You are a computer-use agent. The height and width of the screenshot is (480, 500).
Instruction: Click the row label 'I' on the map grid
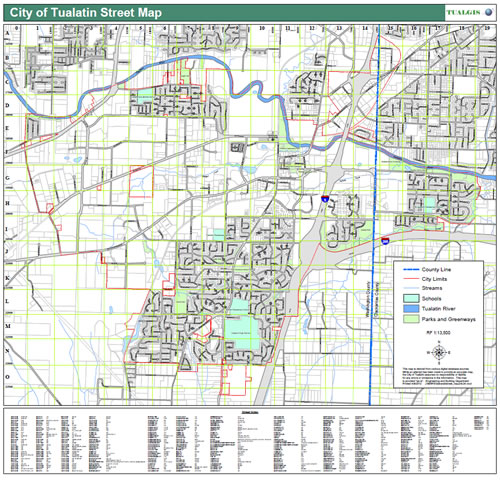(x=7, y=229)
